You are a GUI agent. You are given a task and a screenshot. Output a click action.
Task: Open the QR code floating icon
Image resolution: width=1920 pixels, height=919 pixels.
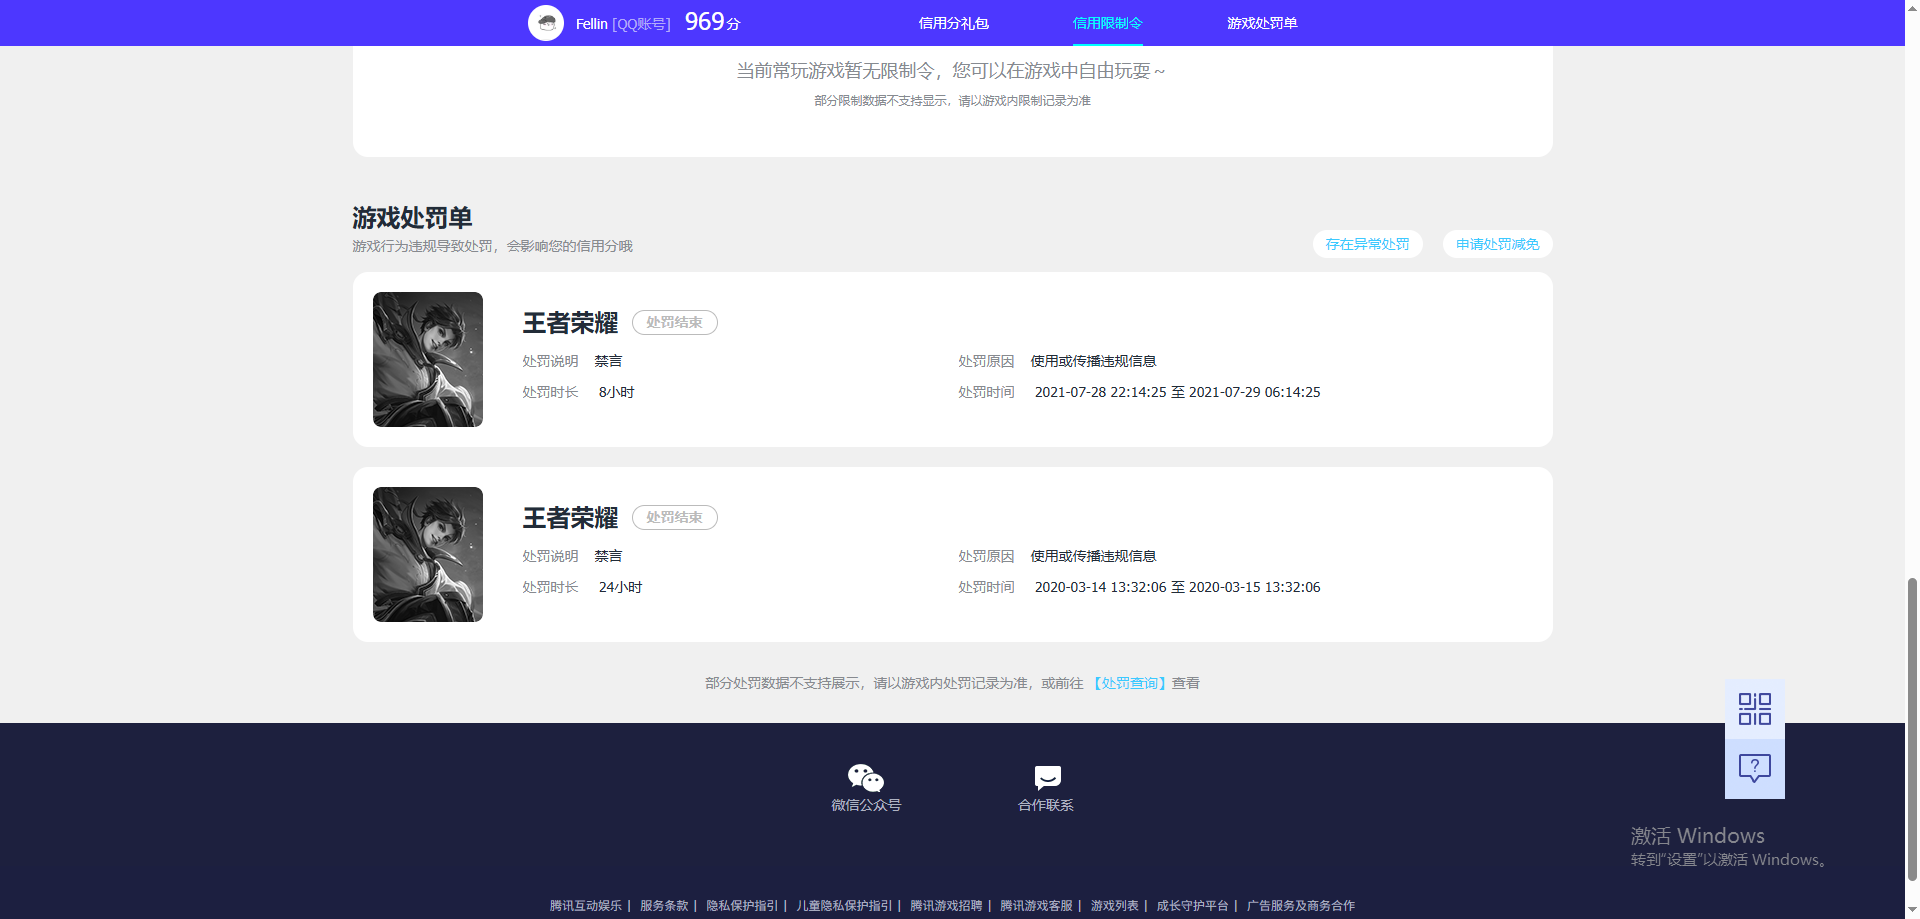(x=1755, y=709)
